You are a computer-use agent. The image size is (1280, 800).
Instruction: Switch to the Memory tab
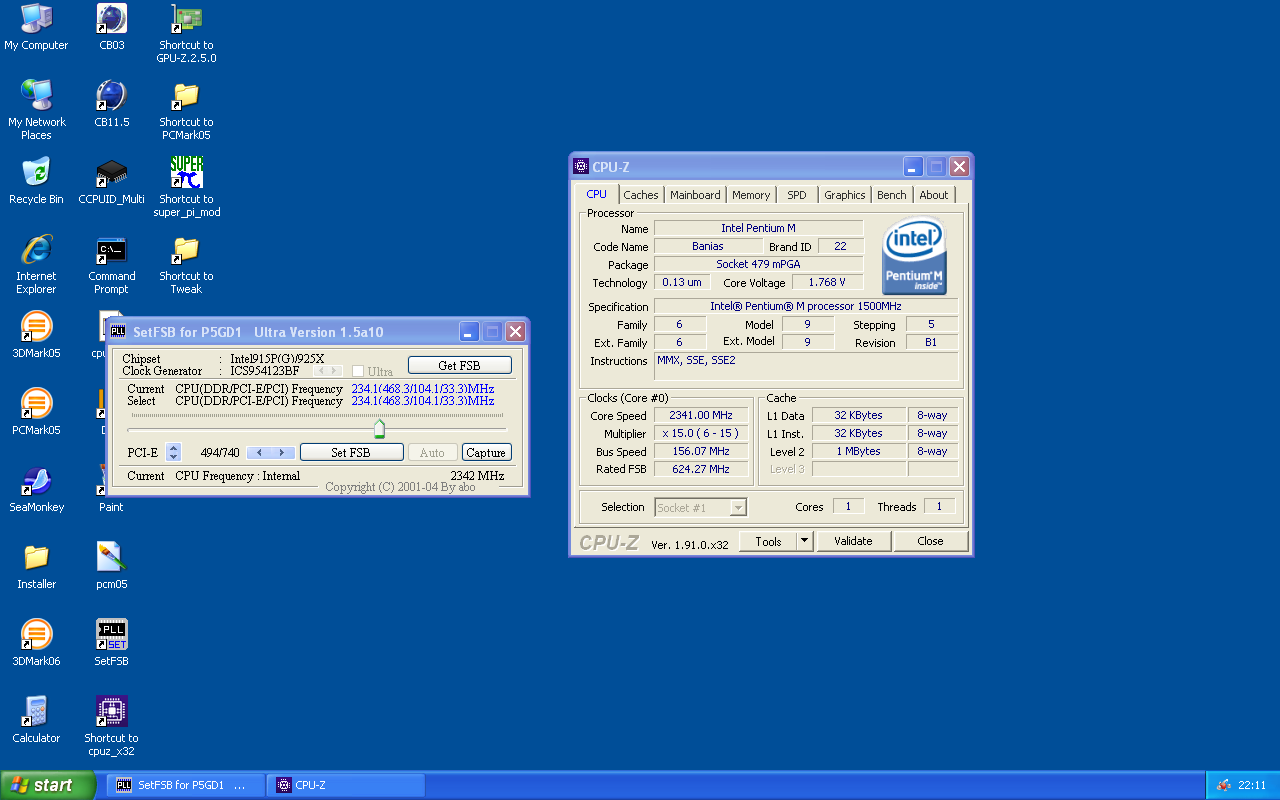pos(751,195)
